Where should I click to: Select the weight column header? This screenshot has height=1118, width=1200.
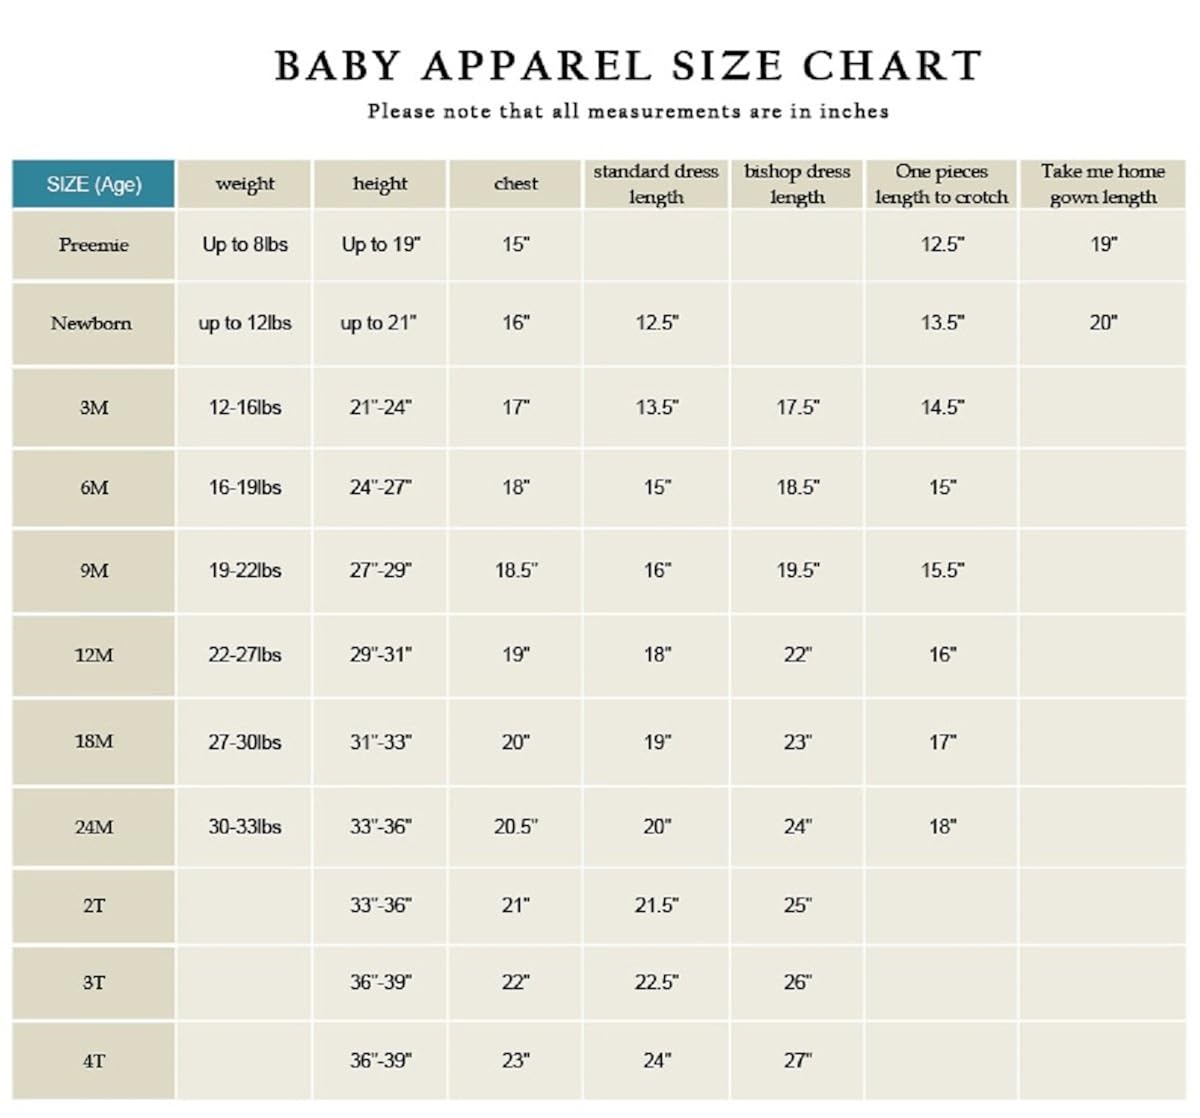245,184
